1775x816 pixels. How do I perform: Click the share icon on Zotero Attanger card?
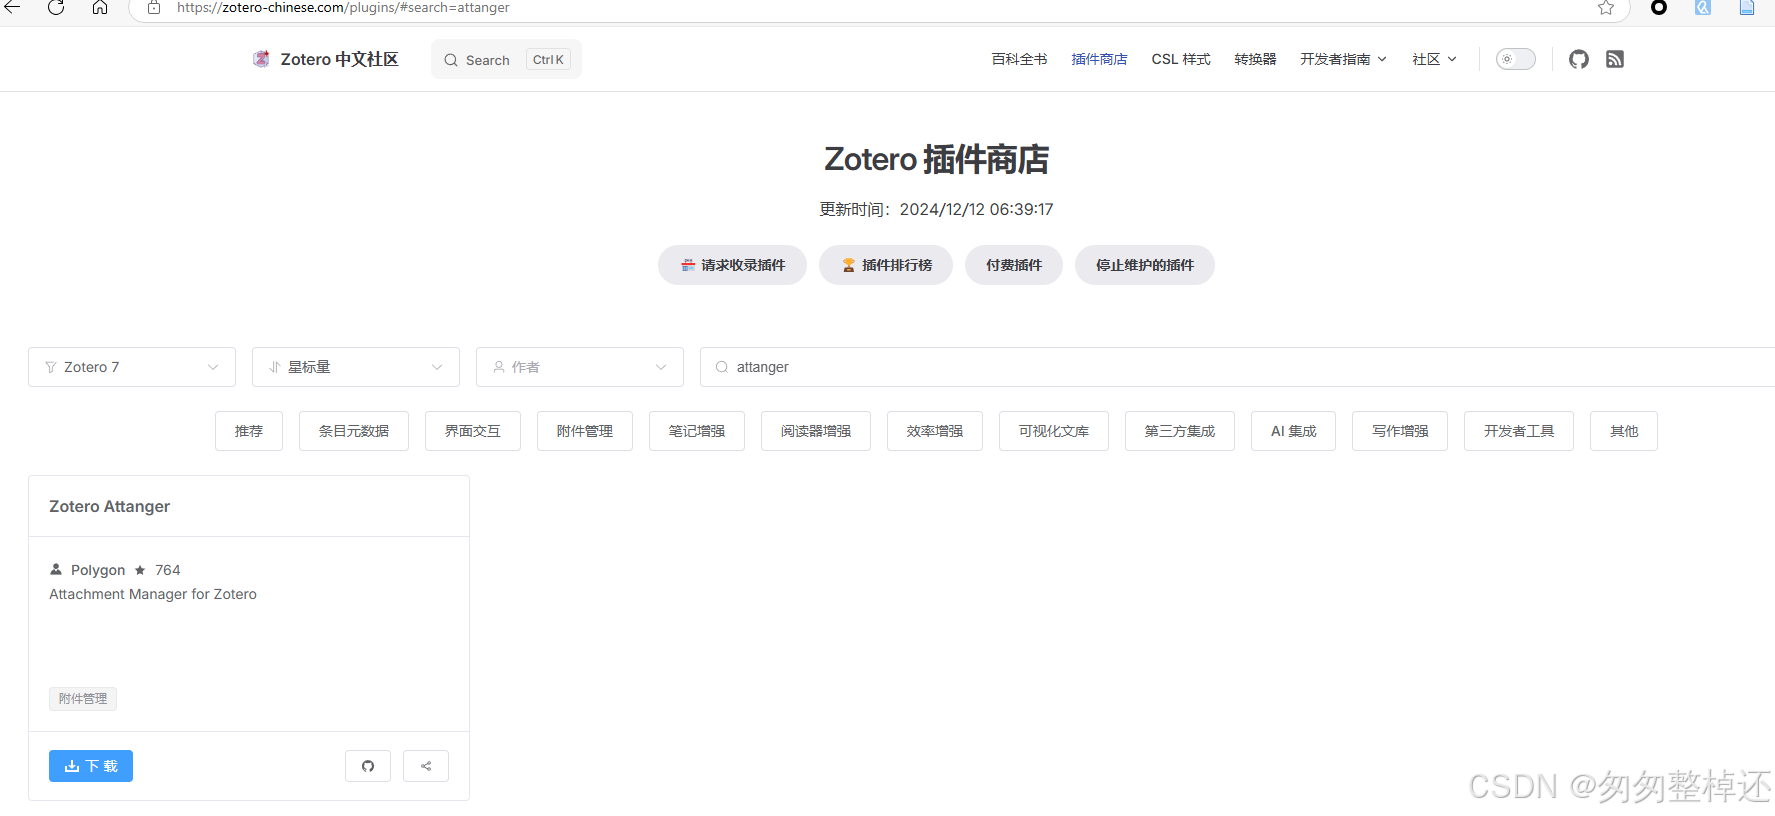click(x=426, y=766)
